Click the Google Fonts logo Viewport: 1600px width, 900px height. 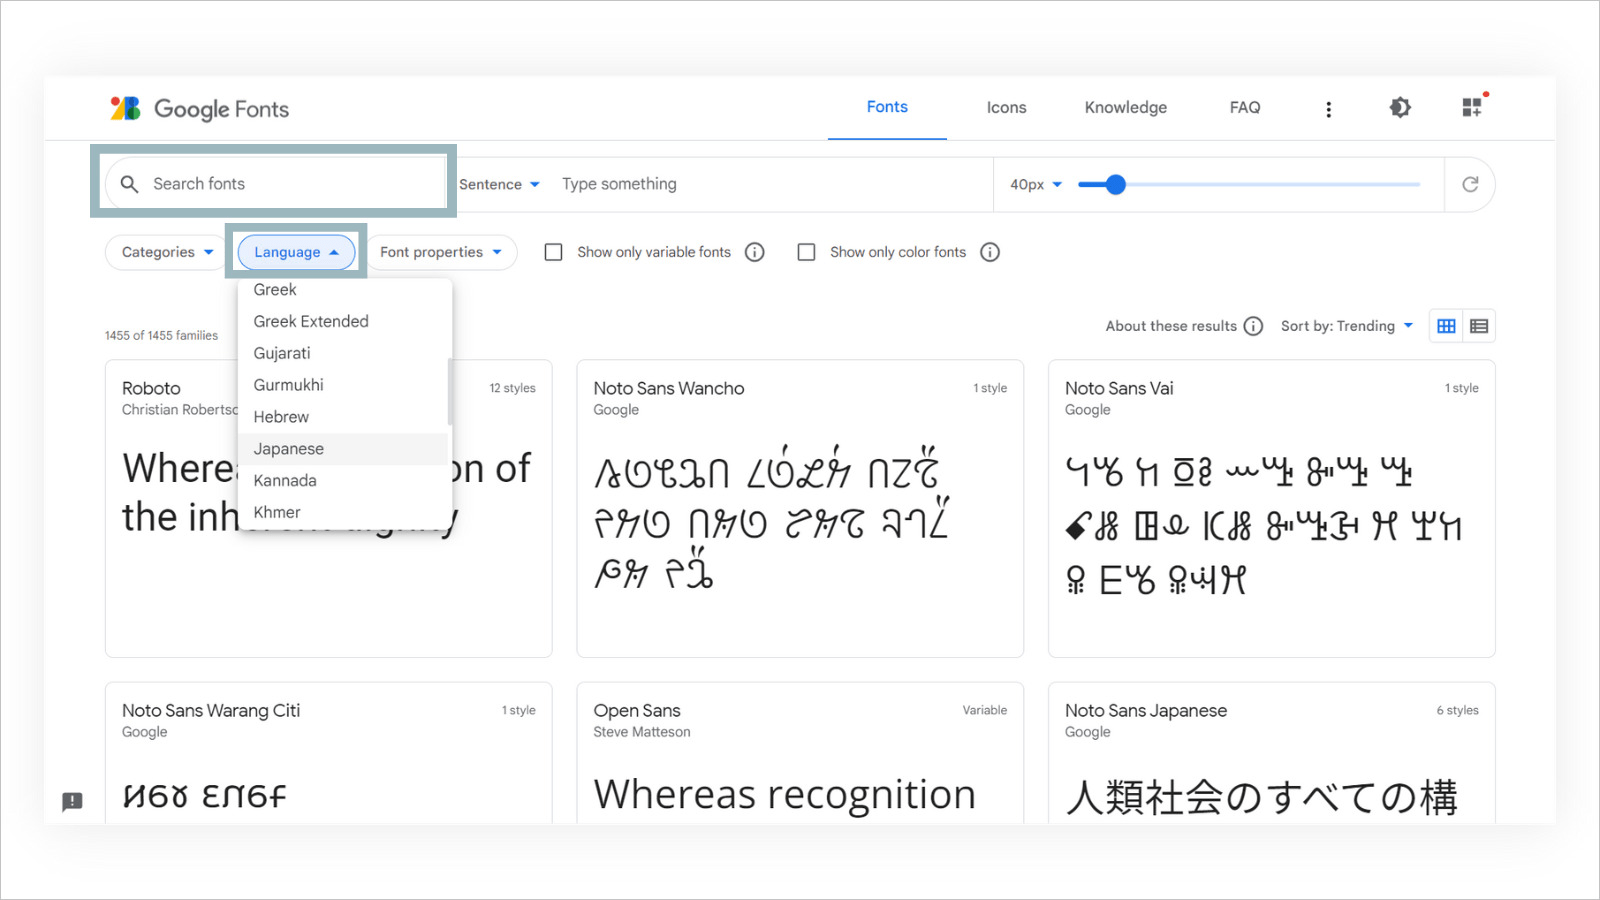pyautogui.click(x=200, y=108)
